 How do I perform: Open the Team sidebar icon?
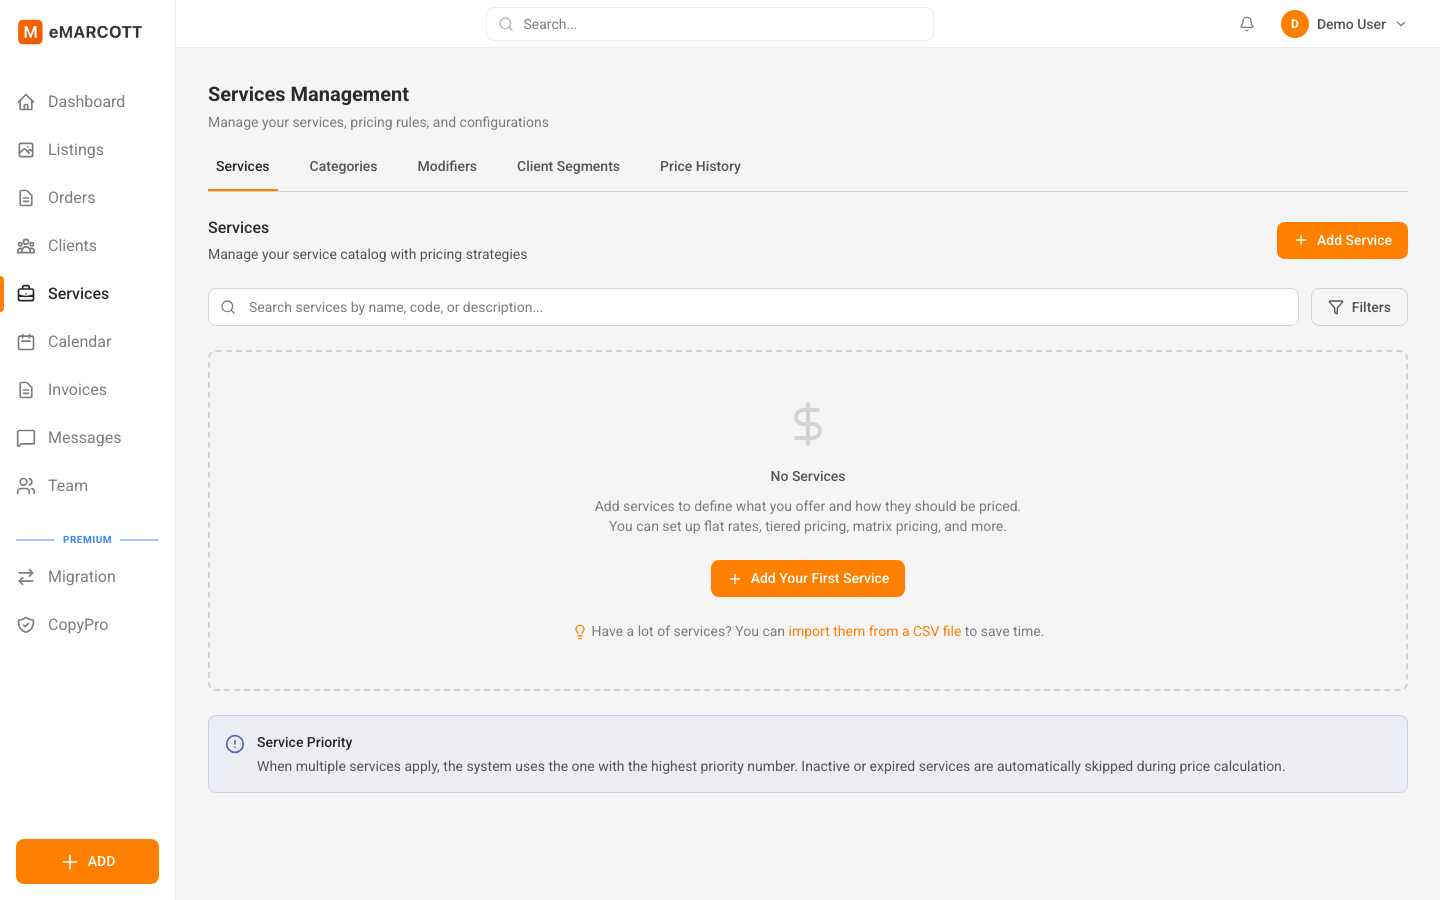(27, 486)
